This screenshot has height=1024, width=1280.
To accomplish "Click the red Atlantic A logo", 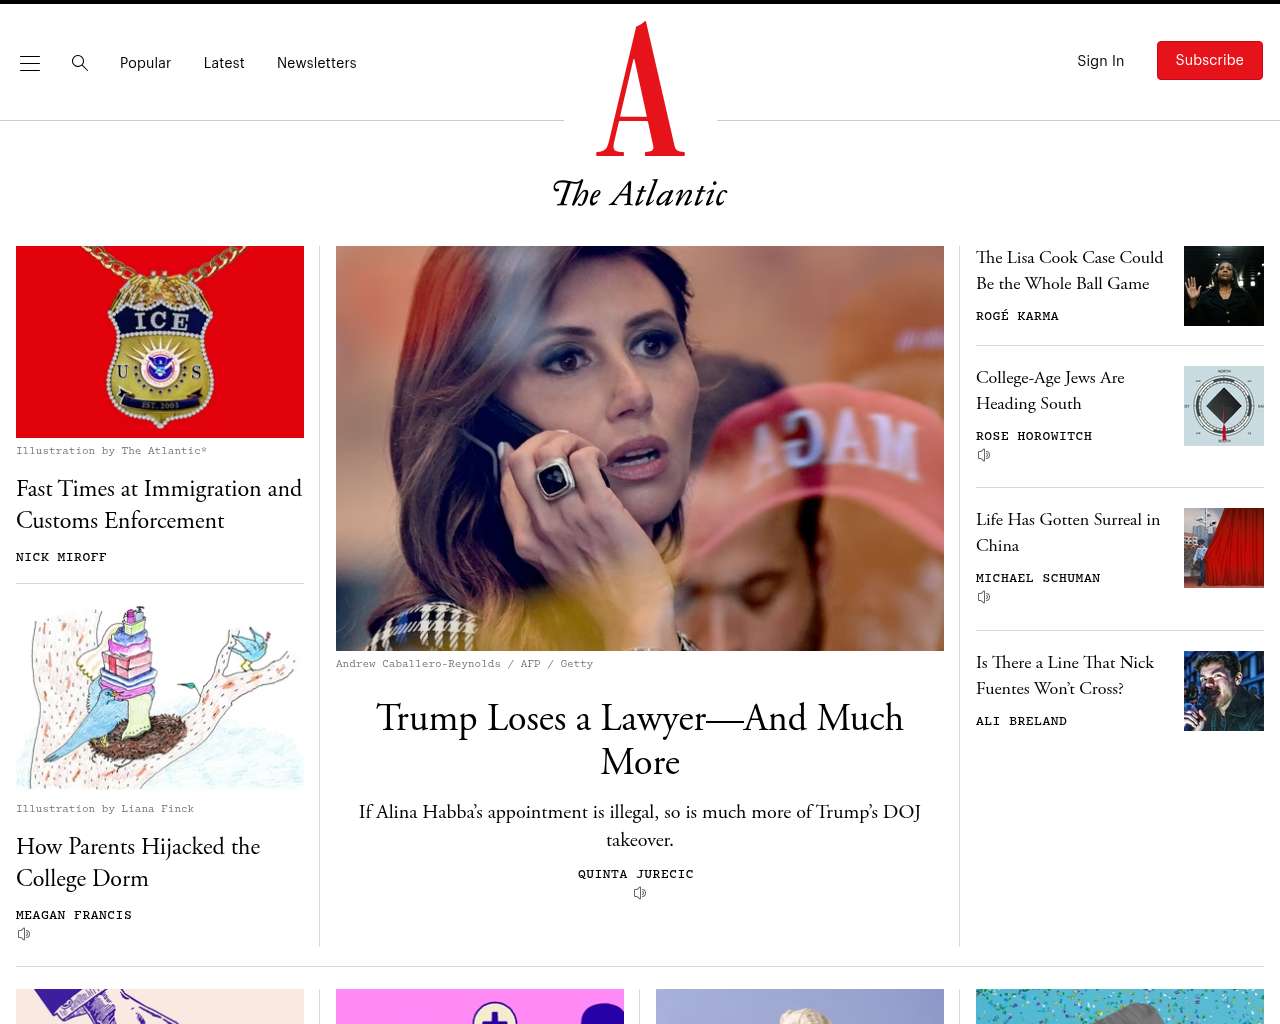I will [640, 89].
